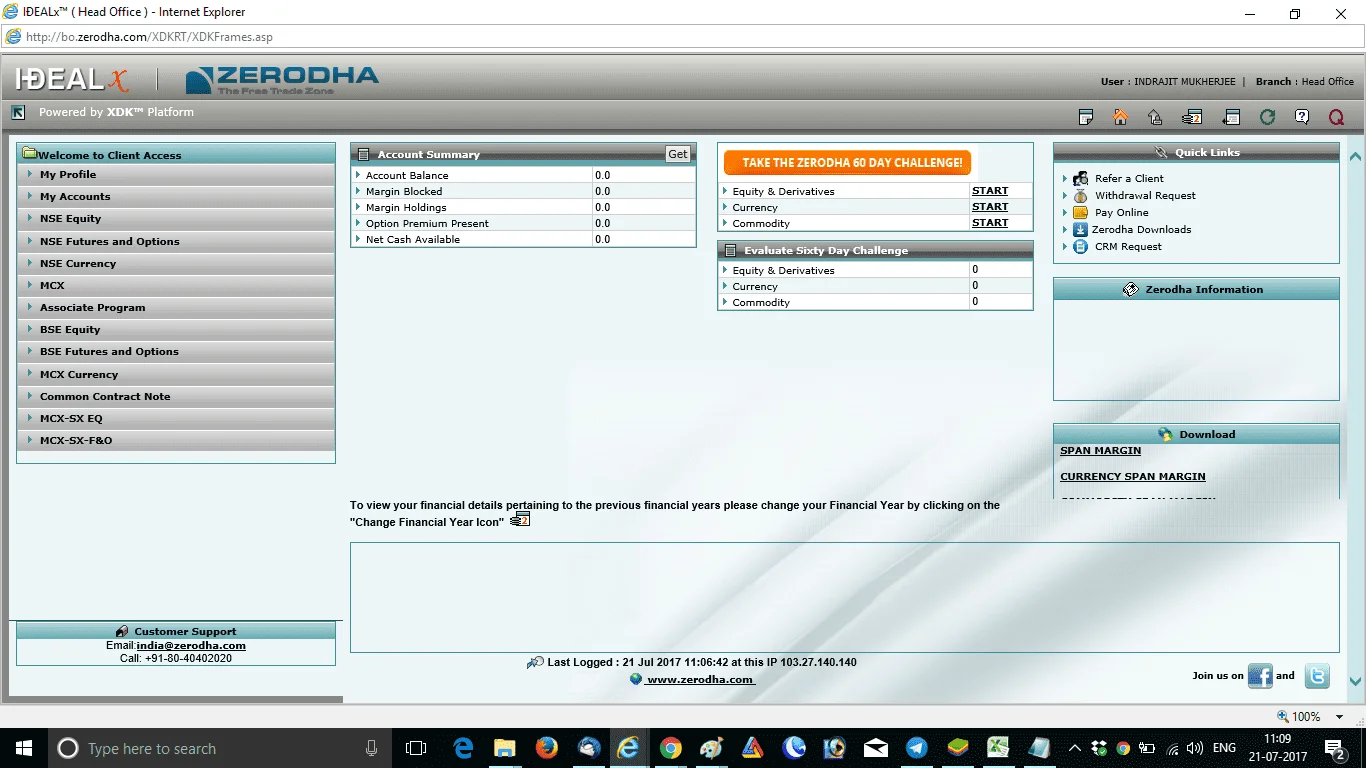Click the Get button in Account Summary
1366x768 pixels.
(678, 154)
